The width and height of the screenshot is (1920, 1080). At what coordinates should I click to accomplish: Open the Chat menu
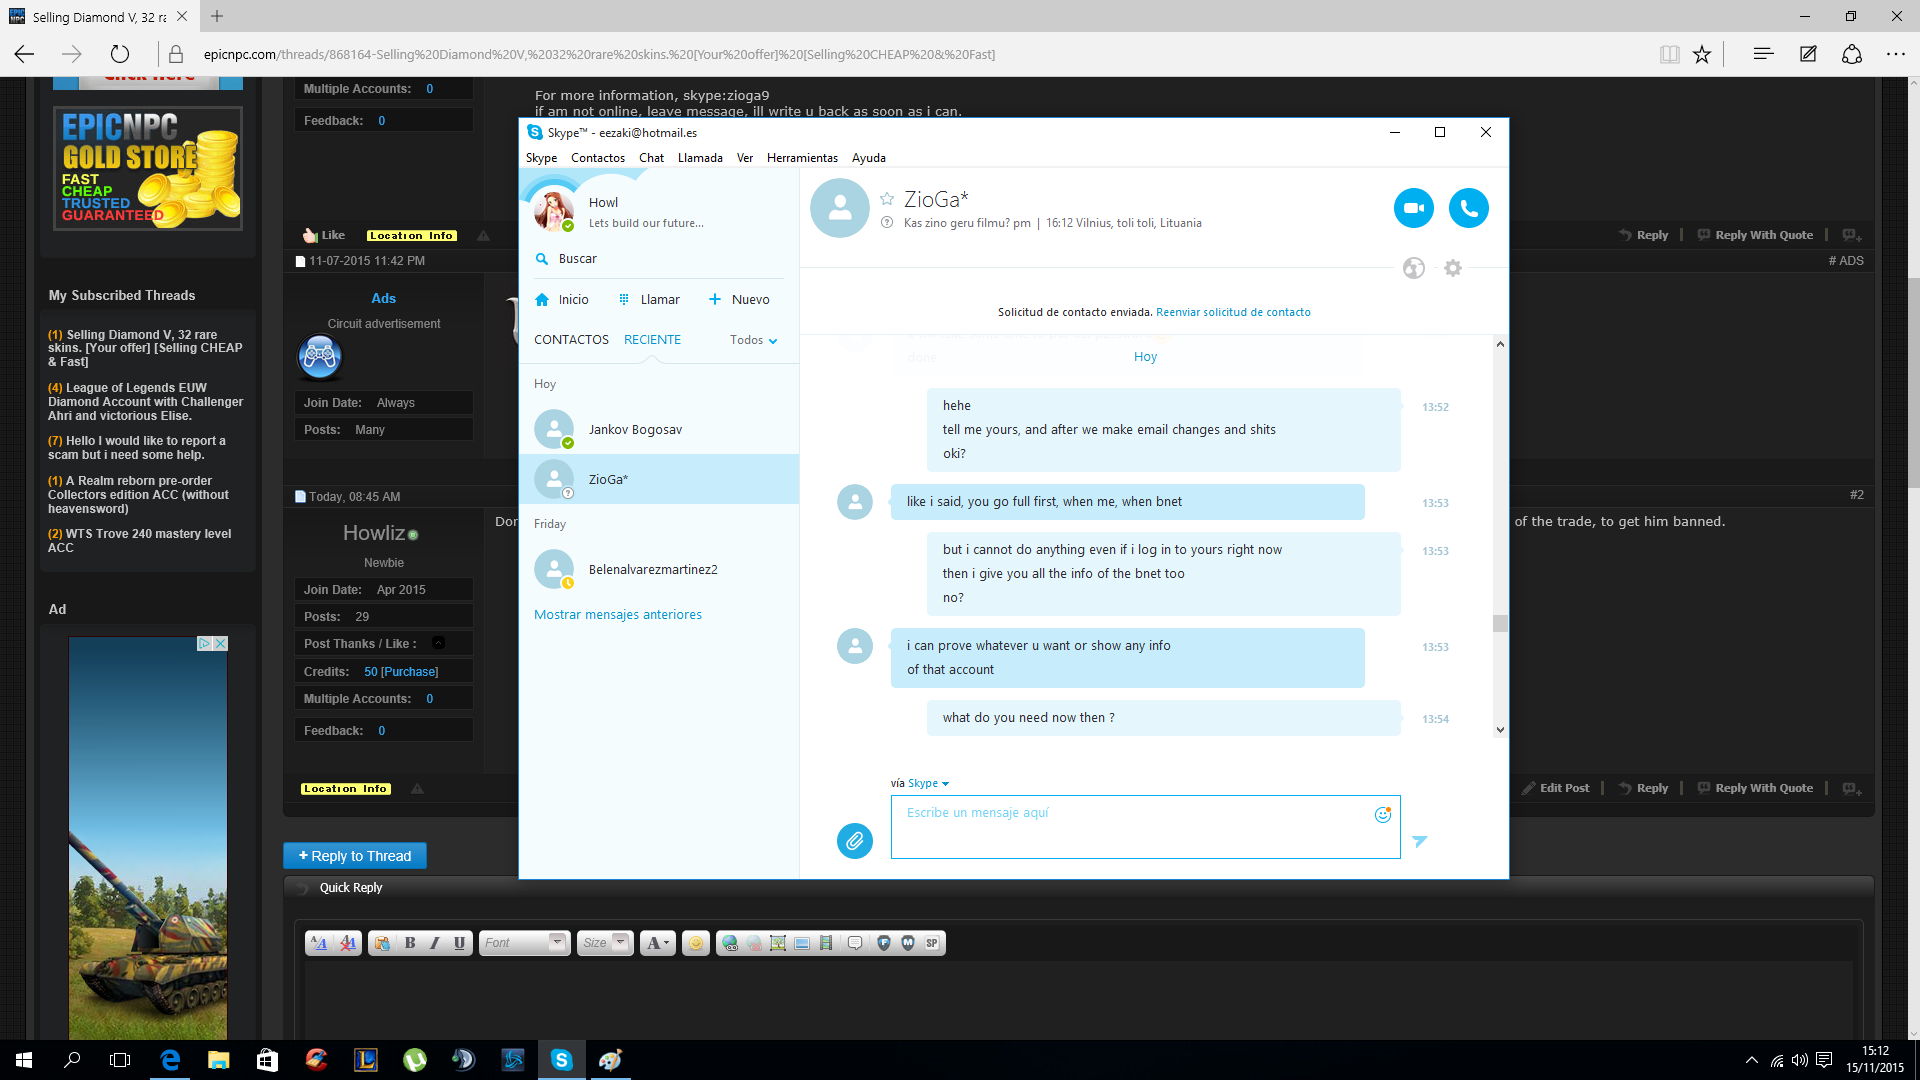[x=651, y=158]
